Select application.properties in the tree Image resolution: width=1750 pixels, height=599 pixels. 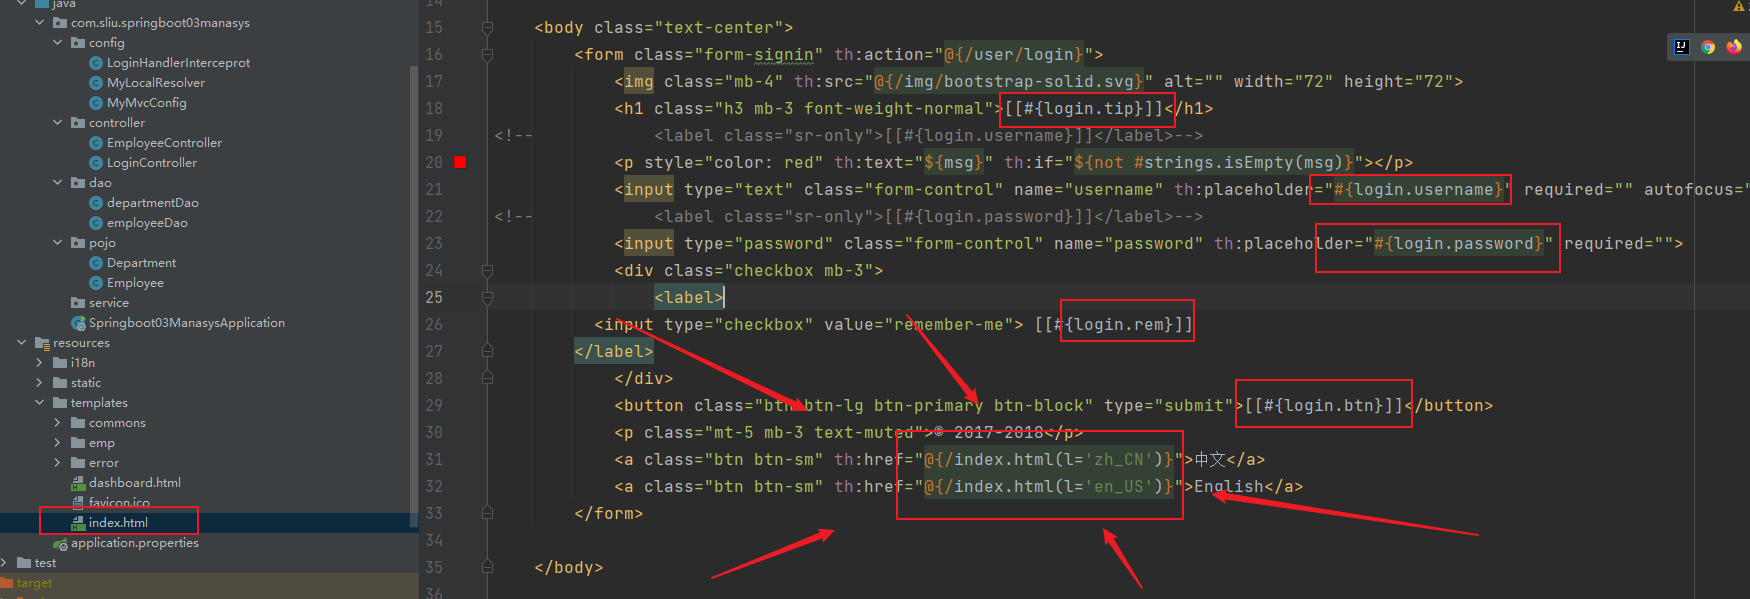[134, 543]
